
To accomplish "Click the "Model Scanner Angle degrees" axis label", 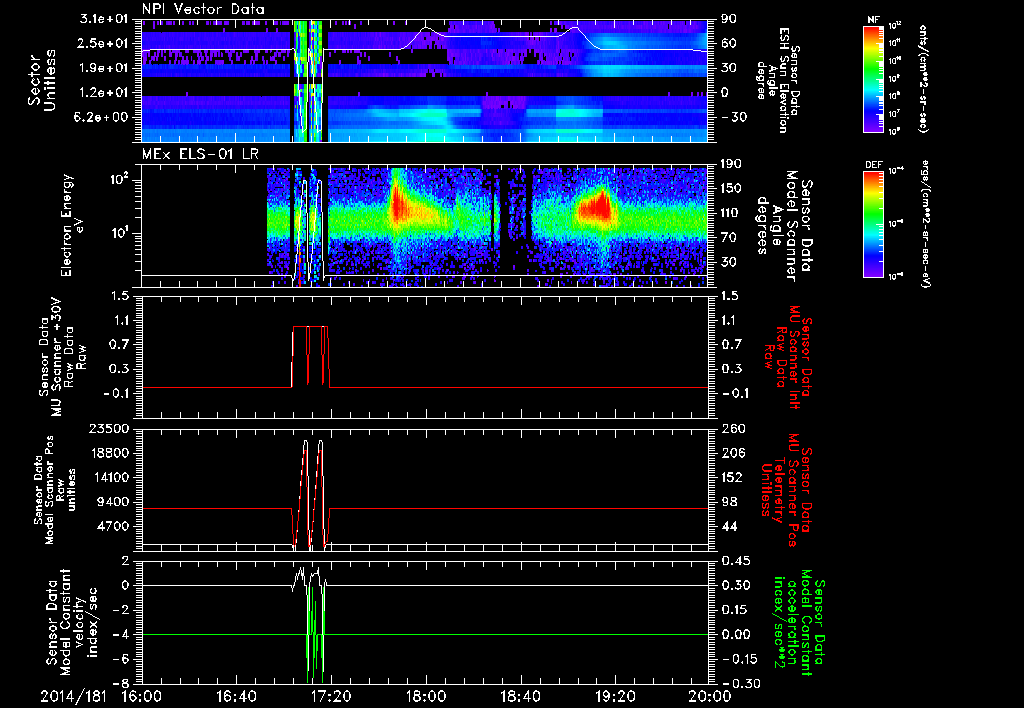I will pyautogui.click(x=784, y=225).
